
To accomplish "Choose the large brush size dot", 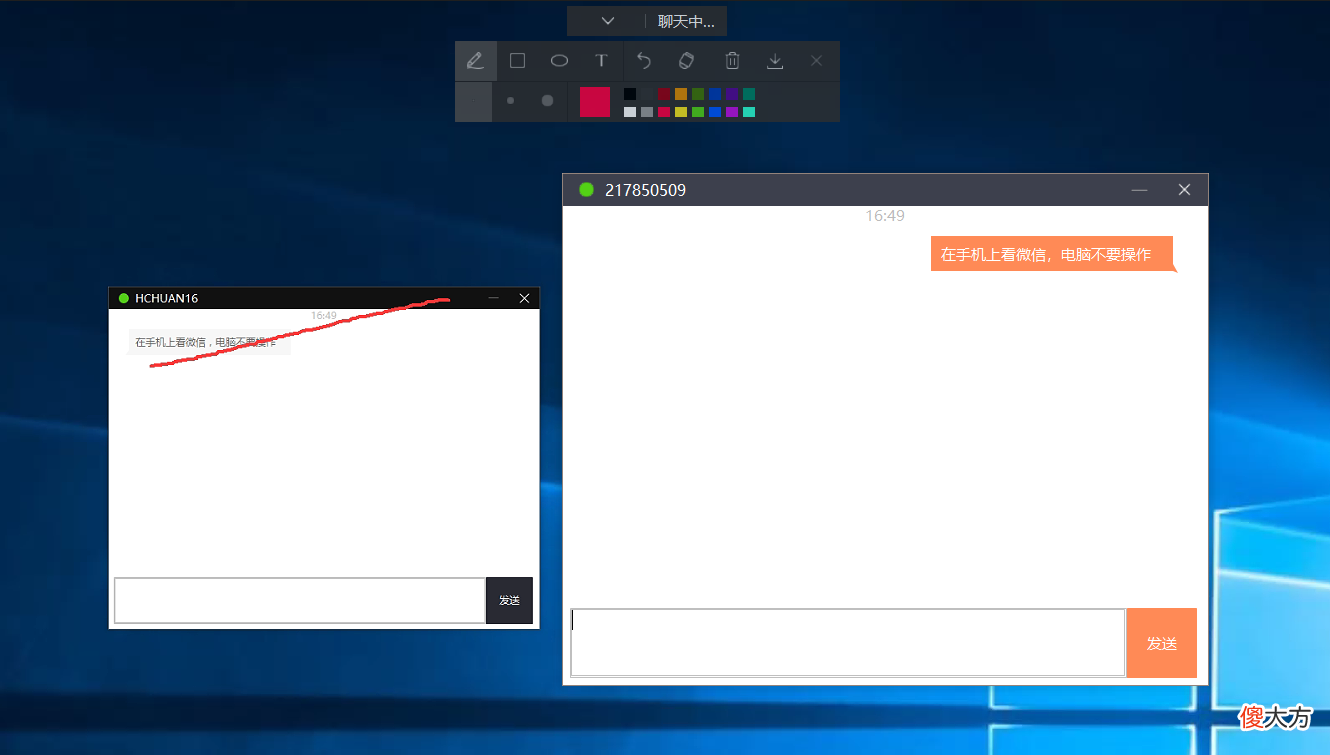I will point(547,101).
